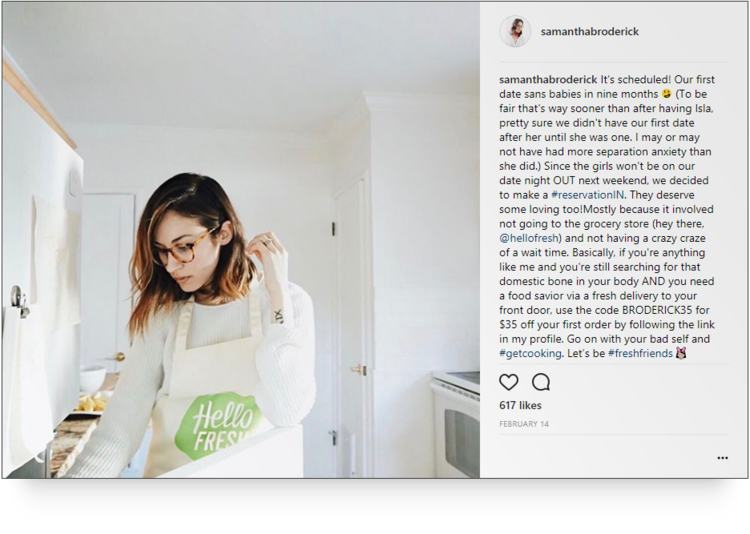Click the FEBRUARY 14 post date
This screenshot has width=750, height=534.
[524, 424]
